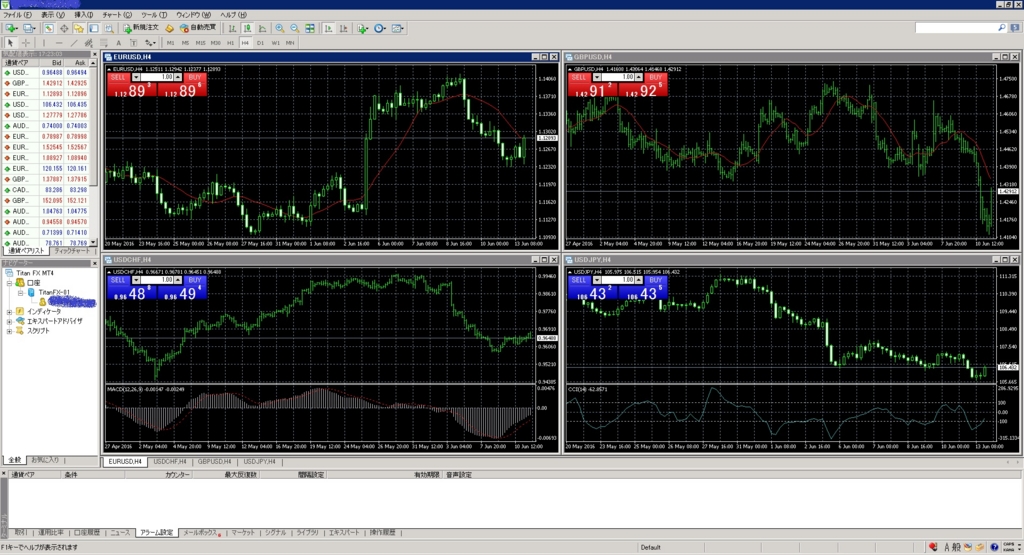Image resolution: width=1024 pixels, height=555 pixels.
Task: Select the crosshair tool
Action: 26,42
